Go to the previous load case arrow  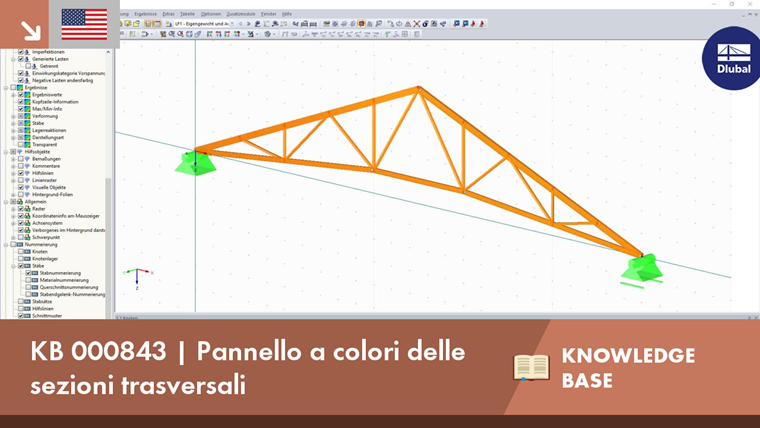point(240,24)
